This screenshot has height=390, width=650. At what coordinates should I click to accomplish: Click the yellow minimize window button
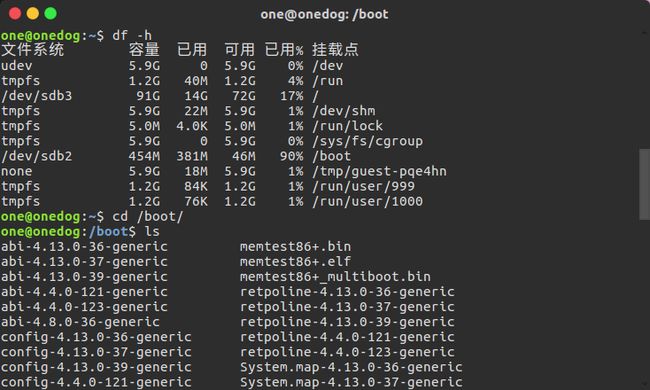click(x=33, y=14)
